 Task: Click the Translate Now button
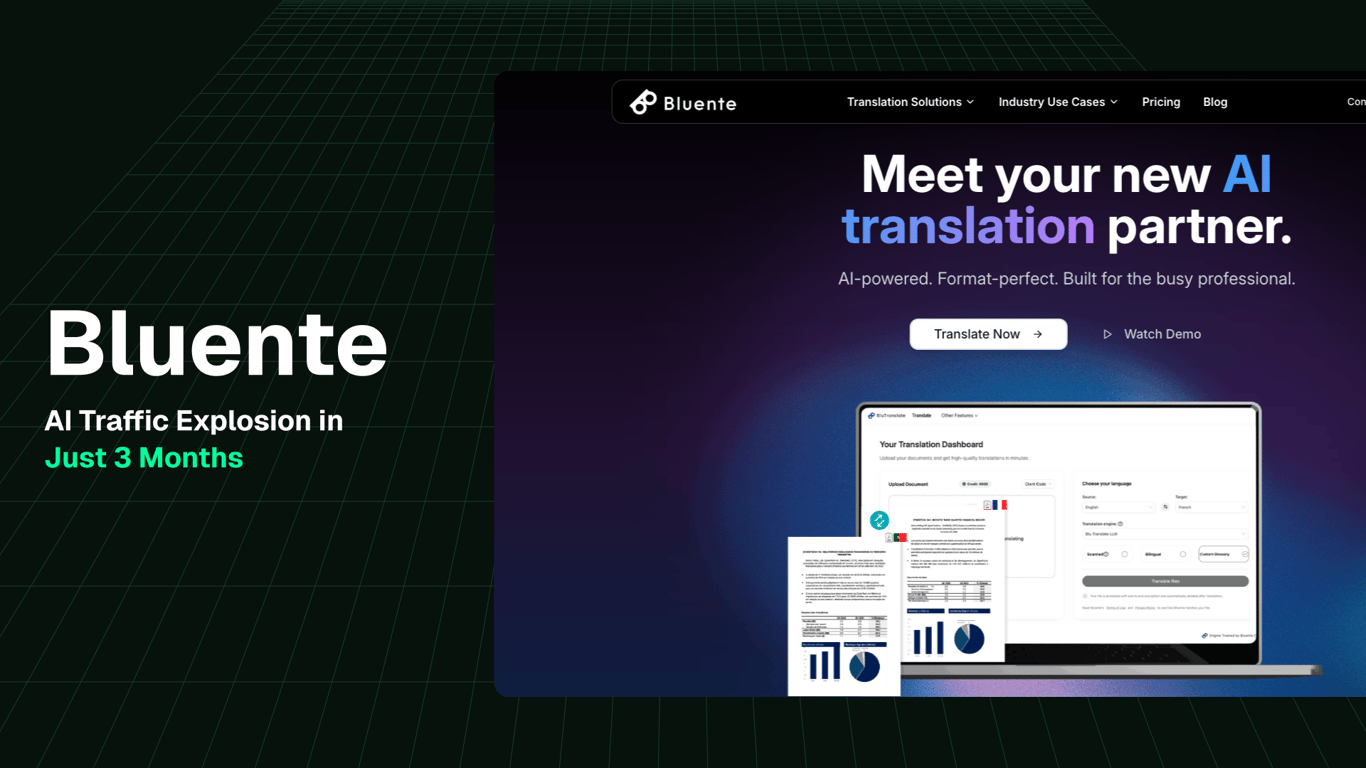pos(988,334)
